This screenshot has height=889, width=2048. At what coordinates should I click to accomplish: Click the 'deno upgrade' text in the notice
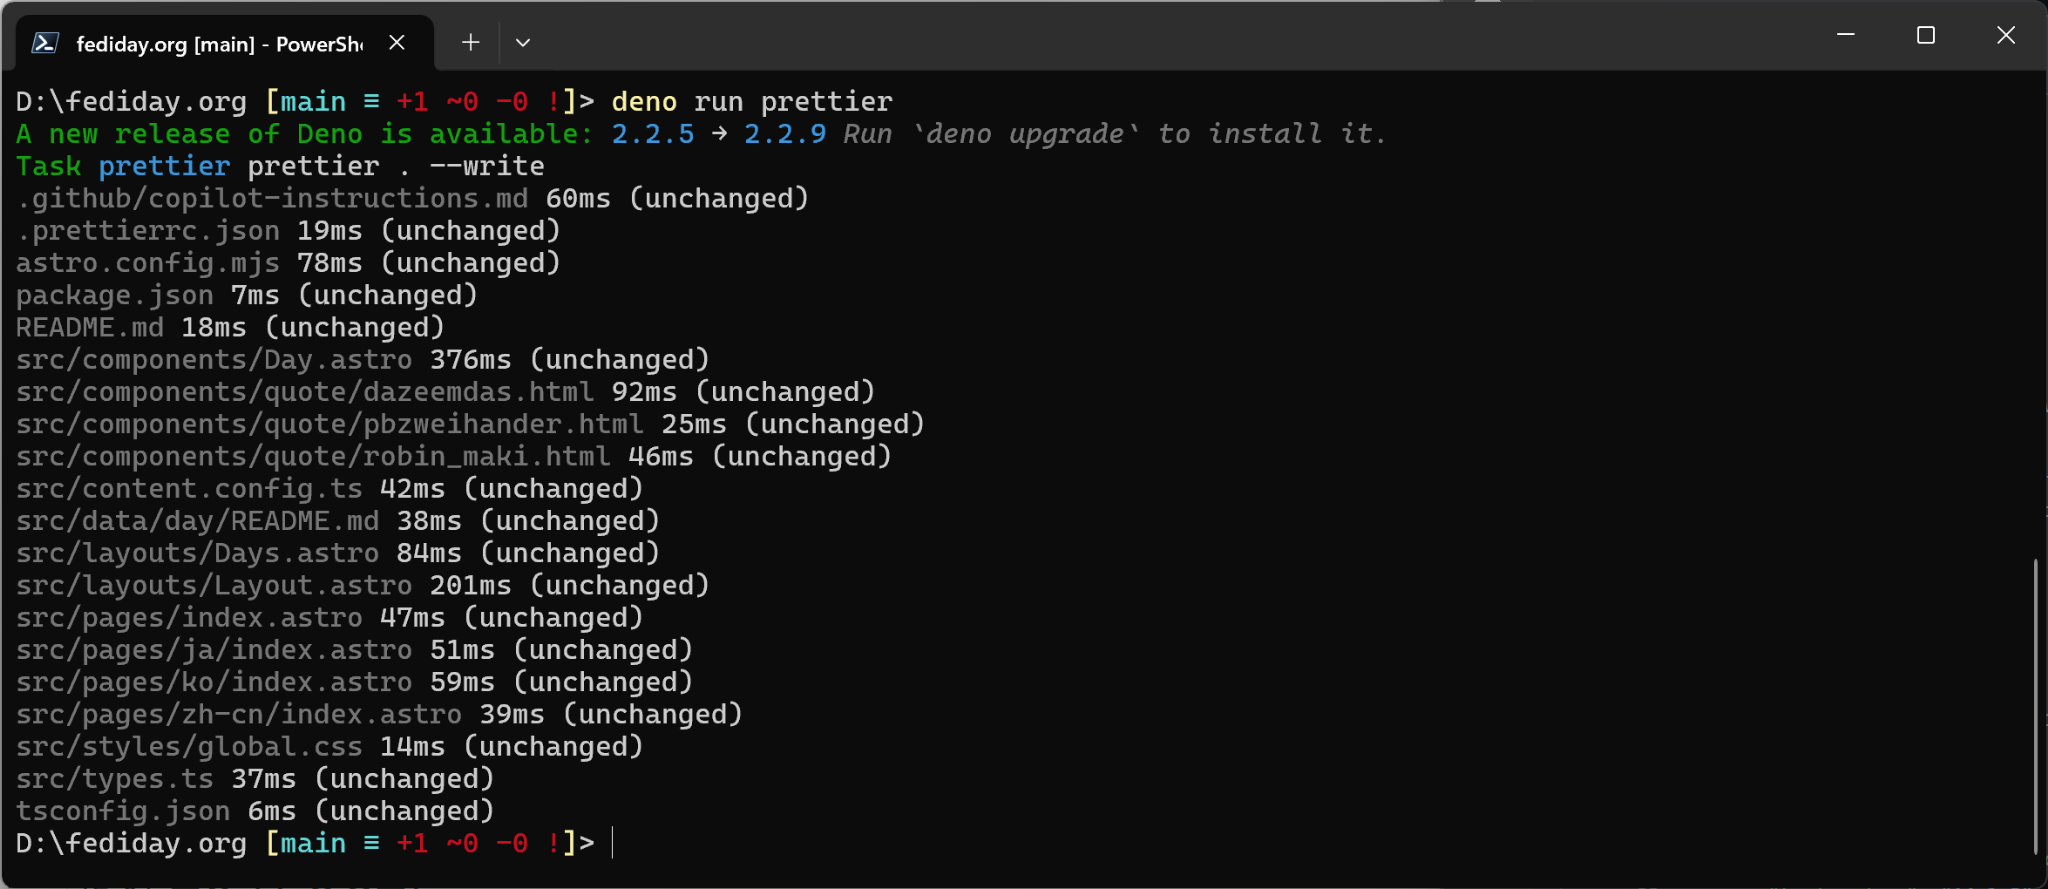pos(1027,134)
